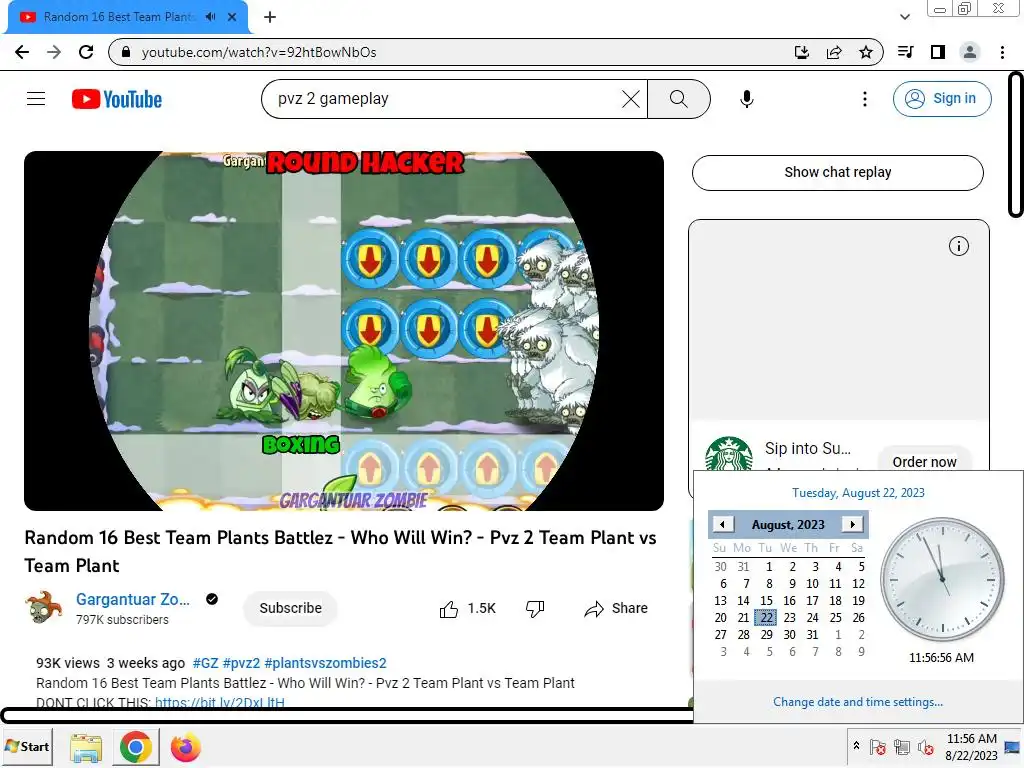
Task: Search with your voice microphone
Action: click(746, 99)
